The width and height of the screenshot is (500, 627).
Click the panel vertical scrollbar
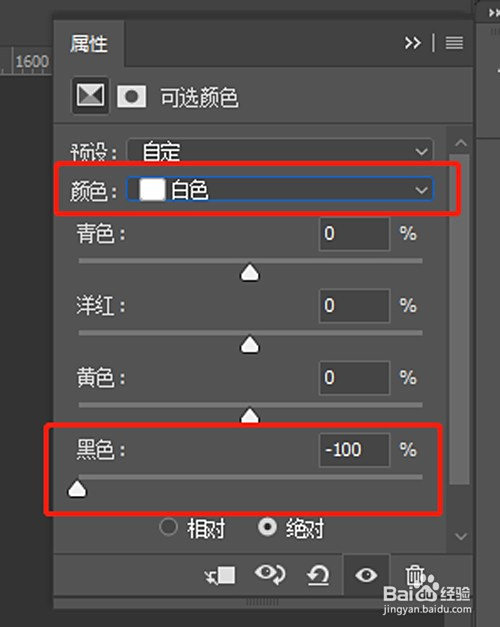[x=460, y=319]
